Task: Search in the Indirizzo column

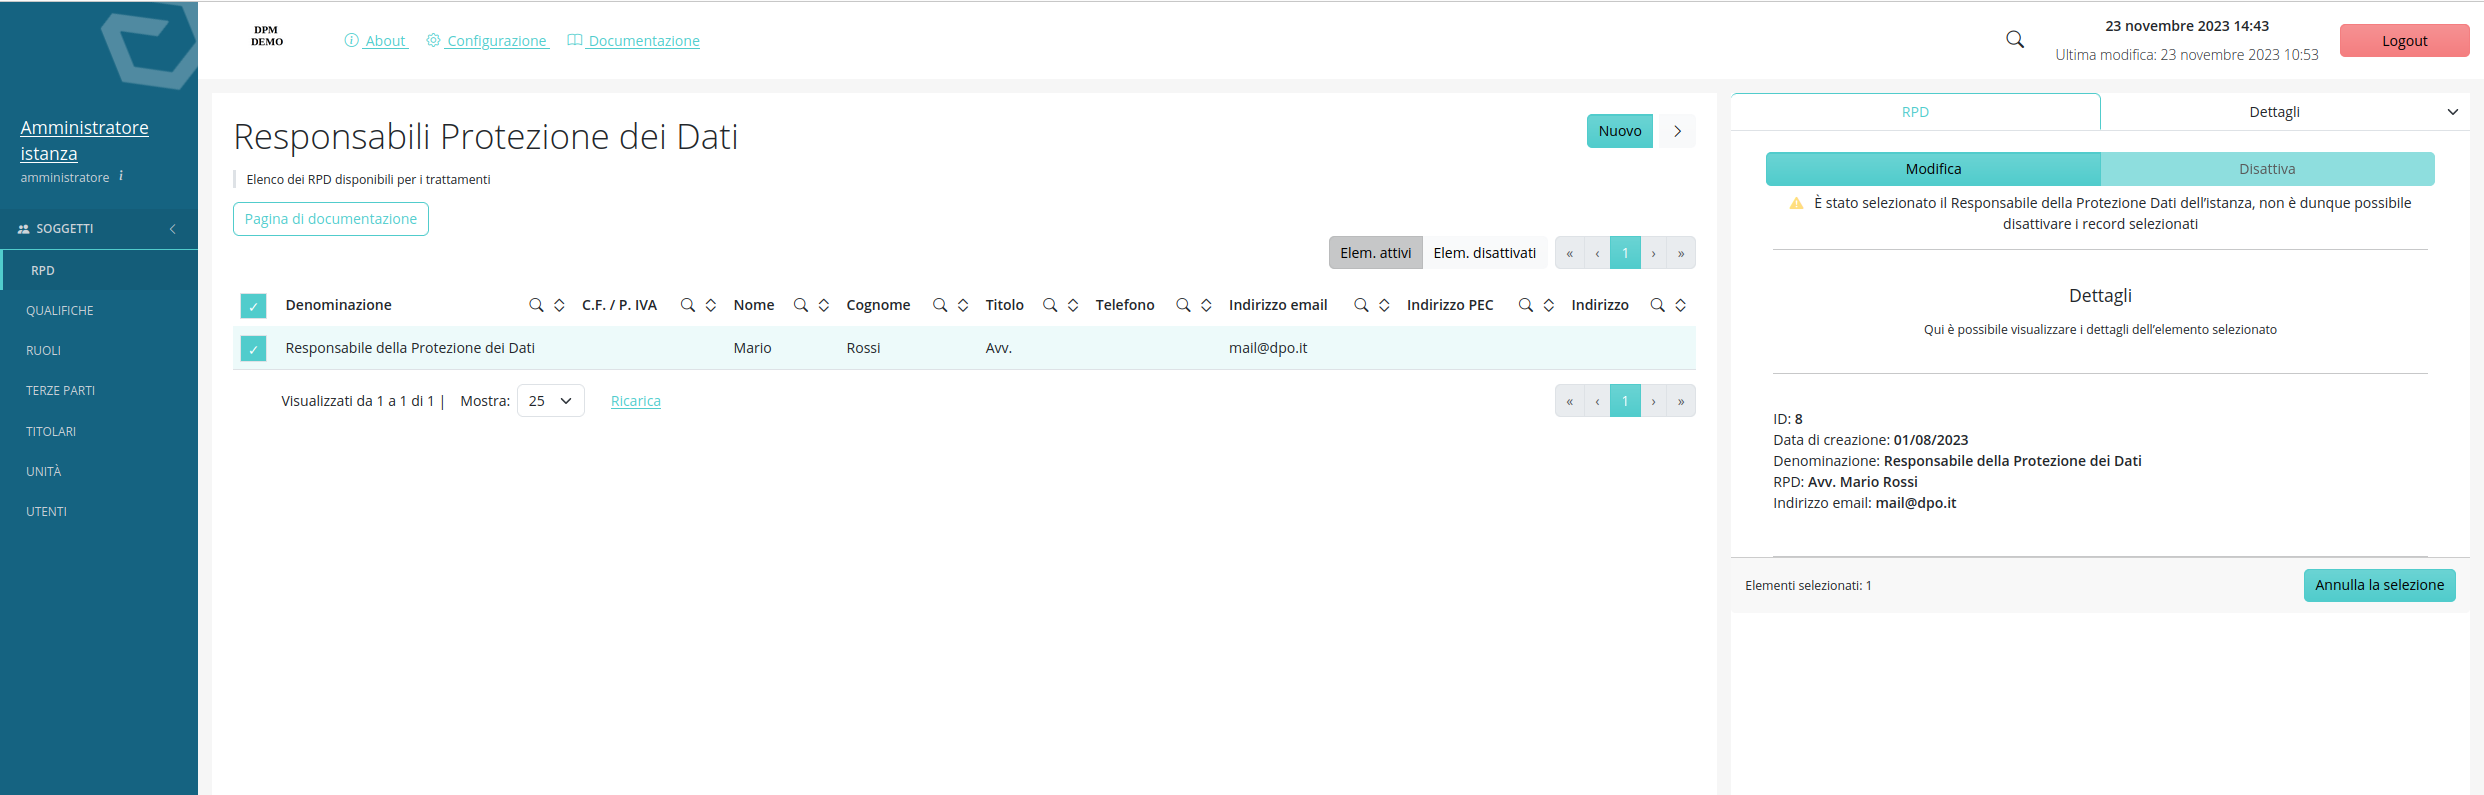Action: (1657, 305)
